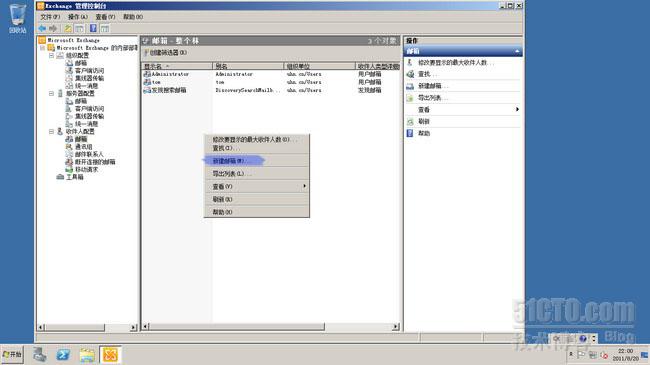The image size is (650, 365).
Task: Expand 查看 submenu in the actions pane
Action: 463,110
